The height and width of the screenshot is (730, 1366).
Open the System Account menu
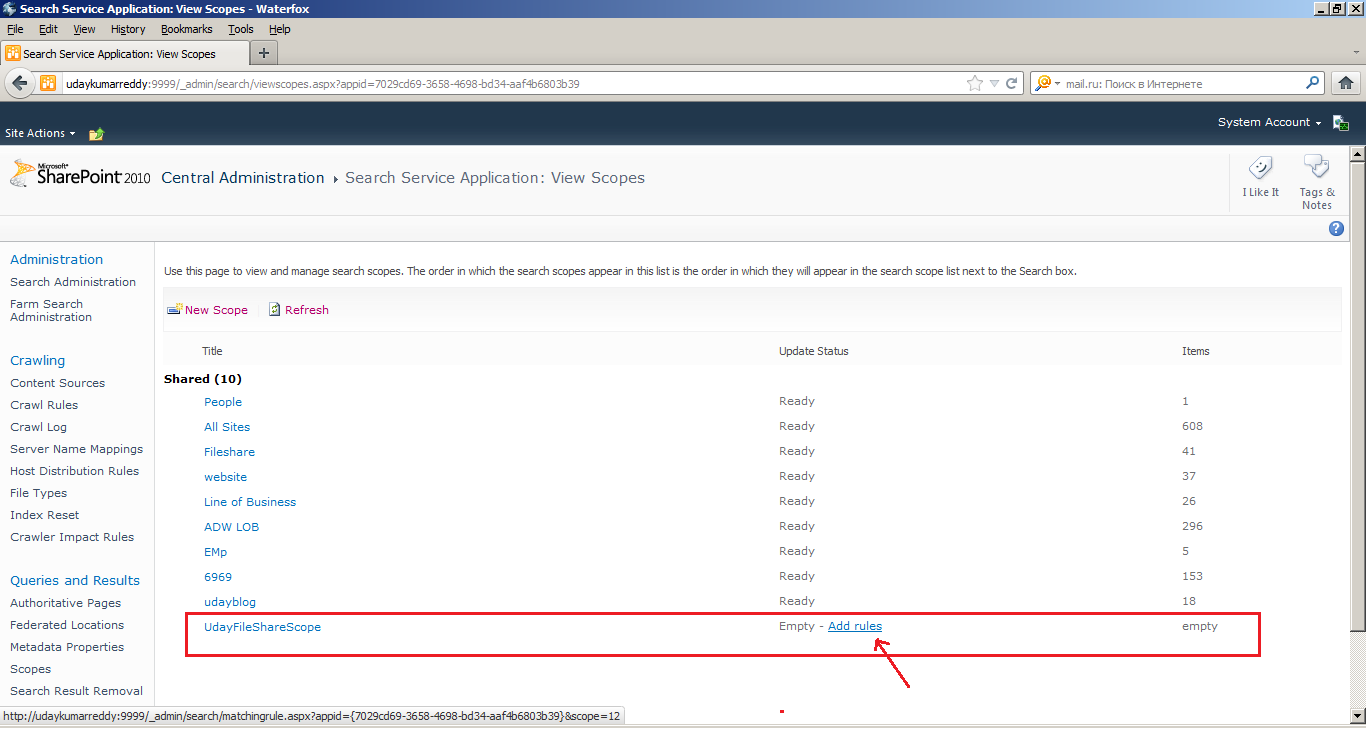[x=1269, y=122]
